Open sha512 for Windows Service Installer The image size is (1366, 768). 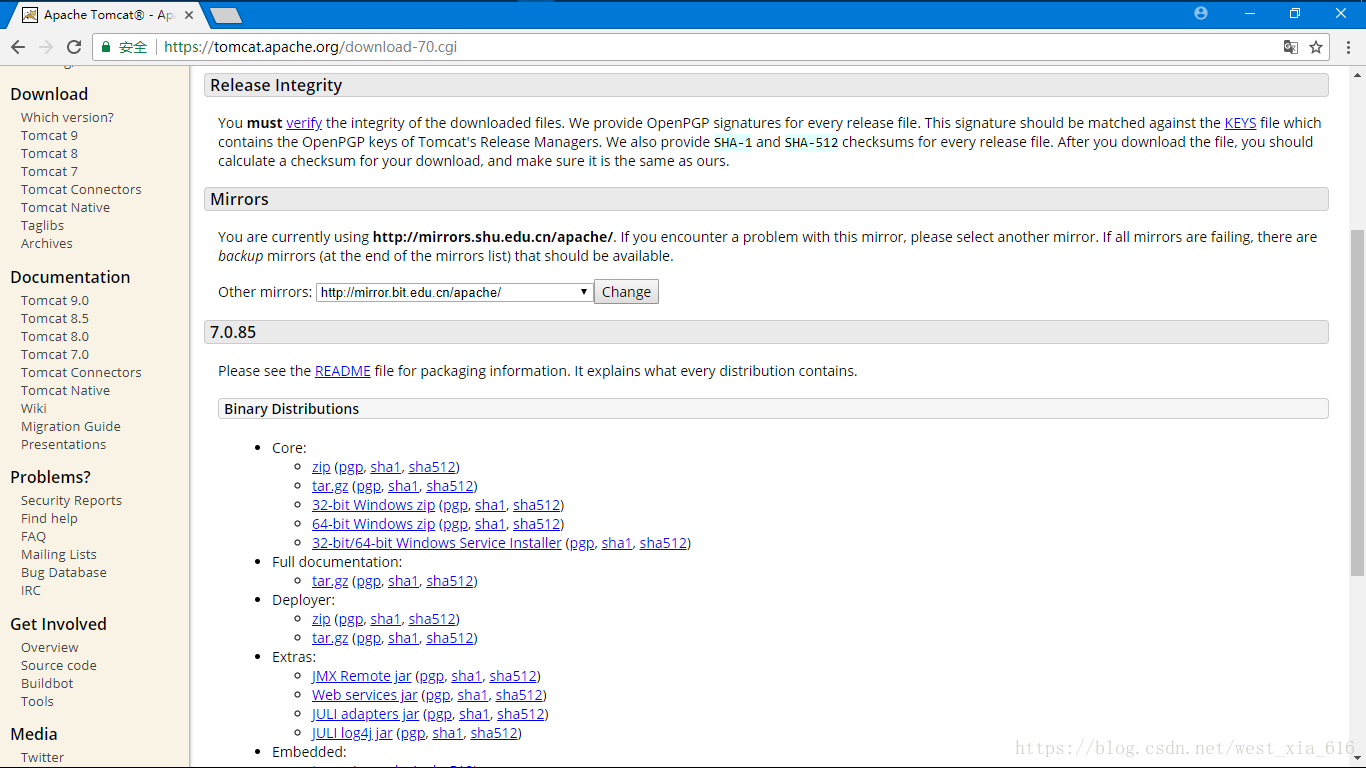pyautogui.click(x=663, y=543)
